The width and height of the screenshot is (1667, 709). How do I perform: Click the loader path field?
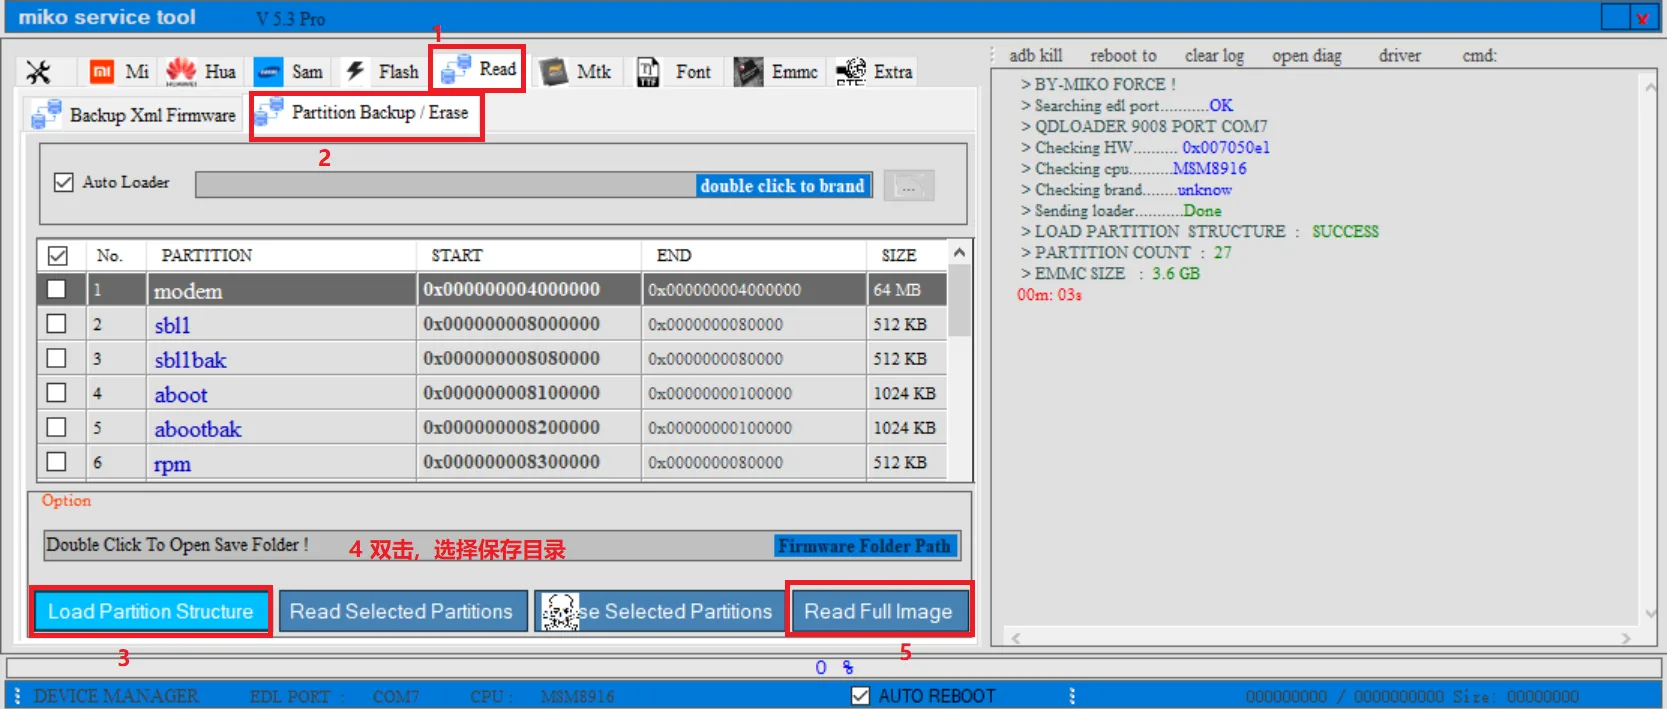pos(534,185)
